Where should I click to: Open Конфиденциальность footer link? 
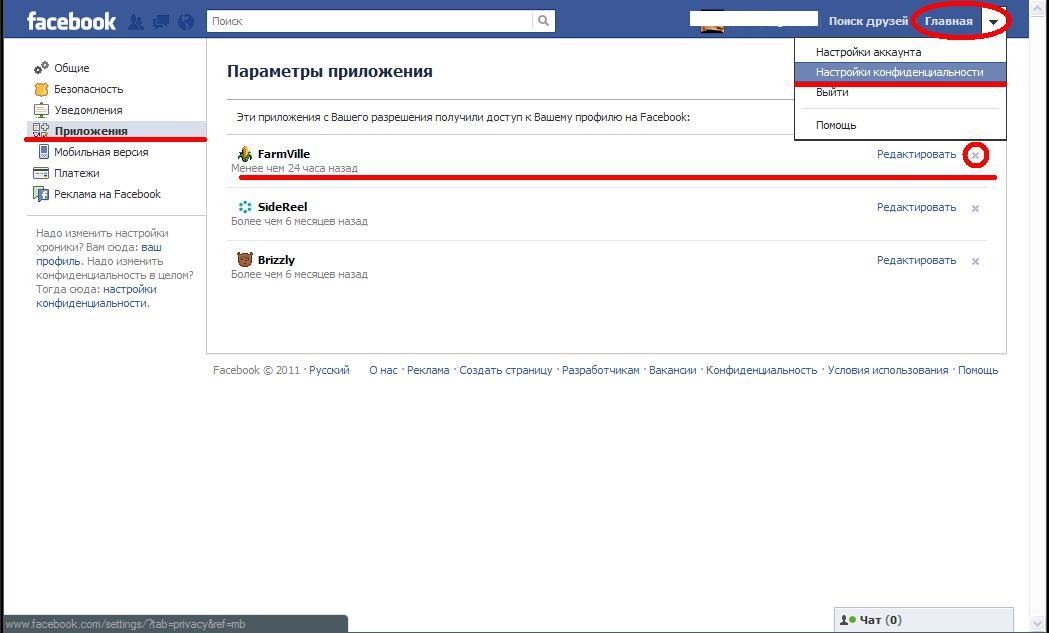point(761,370)
